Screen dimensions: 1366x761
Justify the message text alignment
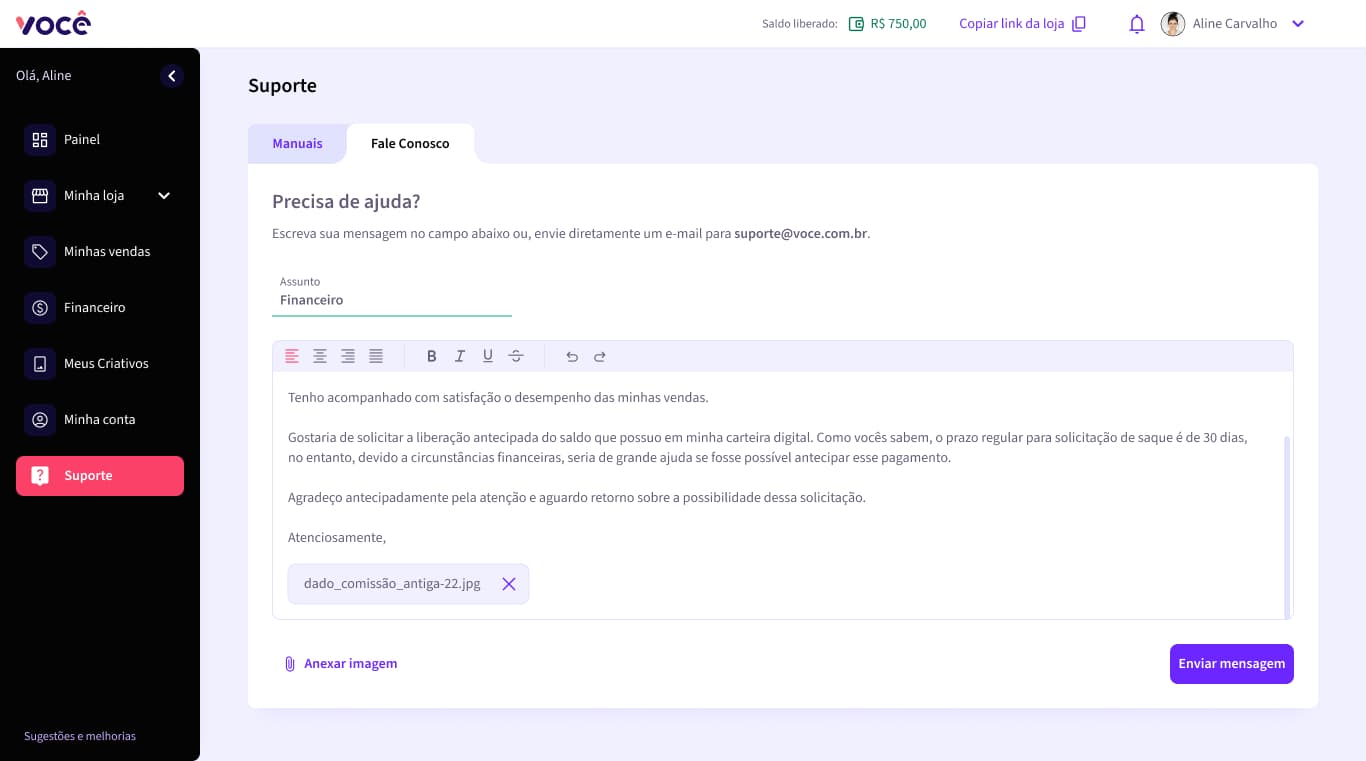tap(376, 356)
